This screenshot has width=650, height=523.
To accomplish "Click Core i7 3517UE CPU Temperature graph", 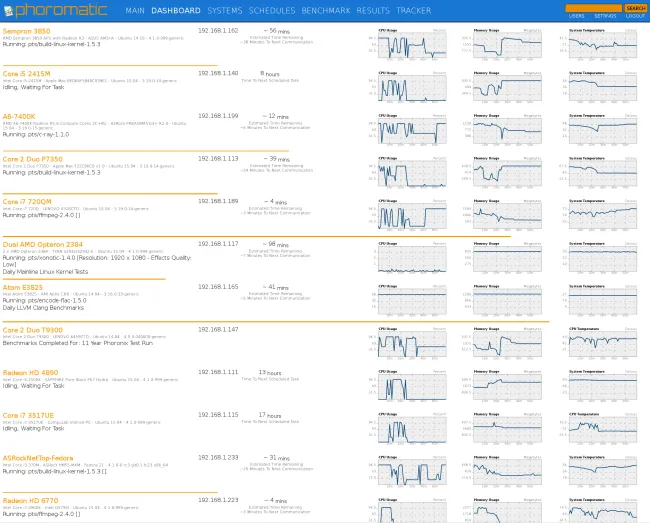I will click(603, 429).
